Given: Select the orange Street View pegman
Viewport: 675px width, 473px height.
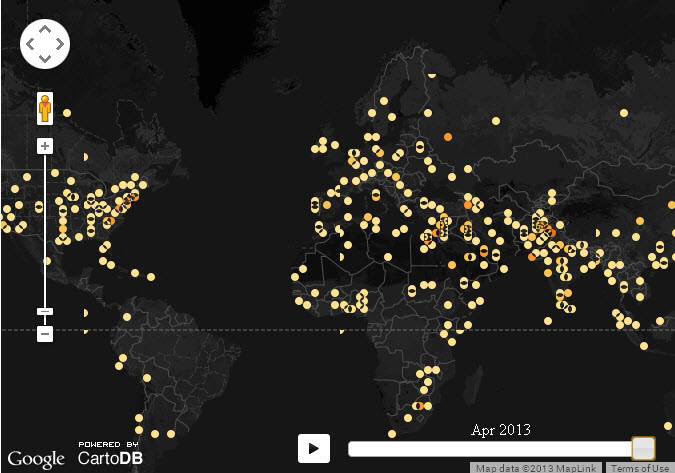Looking at the screenshot, I should [x=45, y=108].
